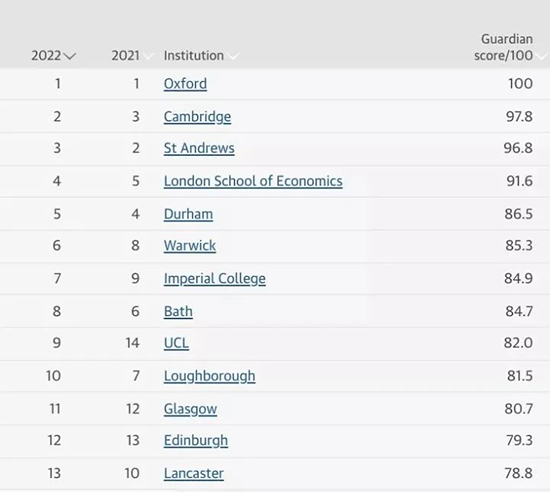Sort by the 2021 ranking column chevron
This screenshot has height=492, width=550.
148,56
